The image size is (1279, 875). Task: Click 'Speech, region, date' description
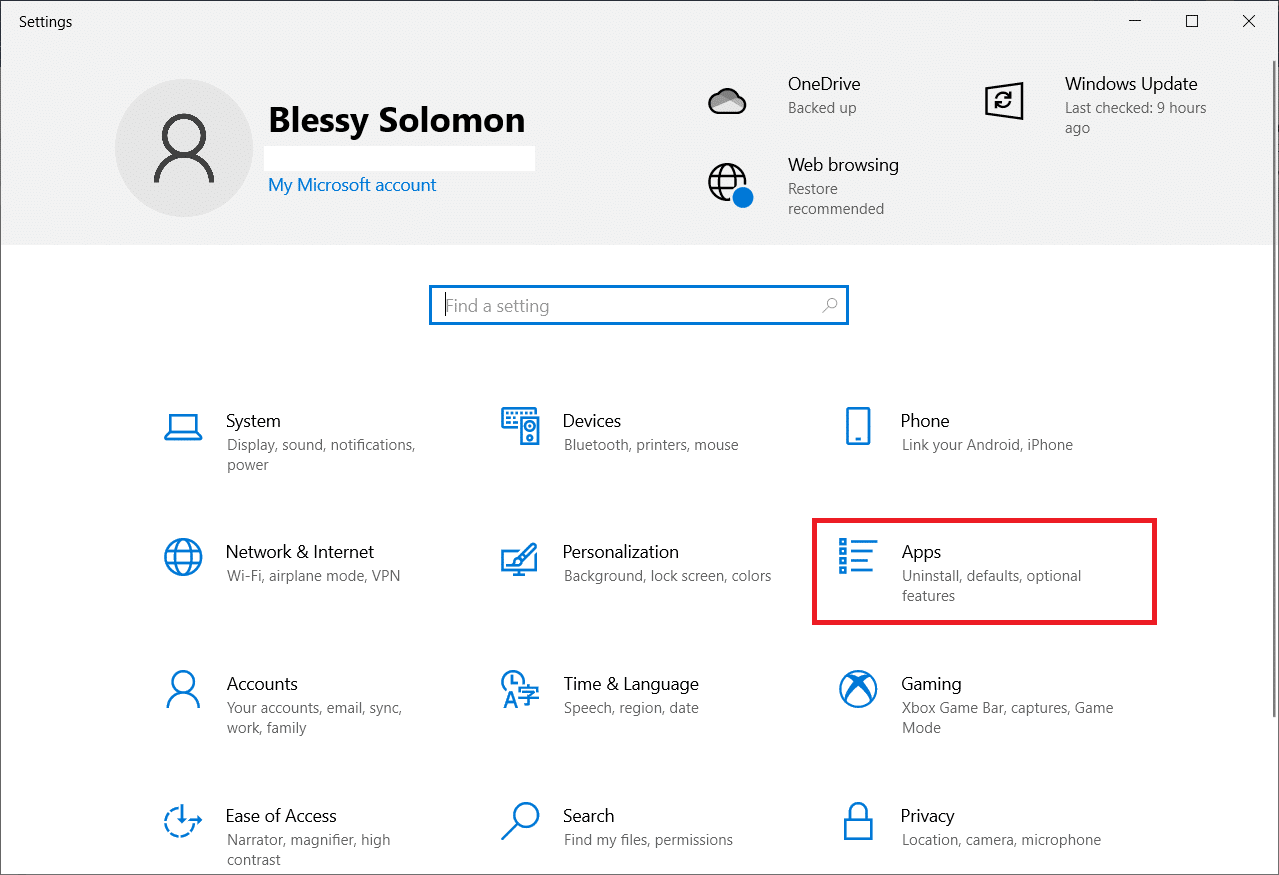pyautogui.click(x=631, y=708)
